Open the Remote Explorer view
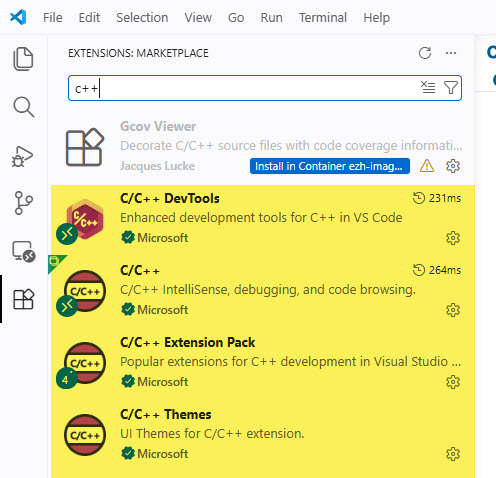Screen dimensions: 496x478 pyautogui.click(x=23, y=252)
